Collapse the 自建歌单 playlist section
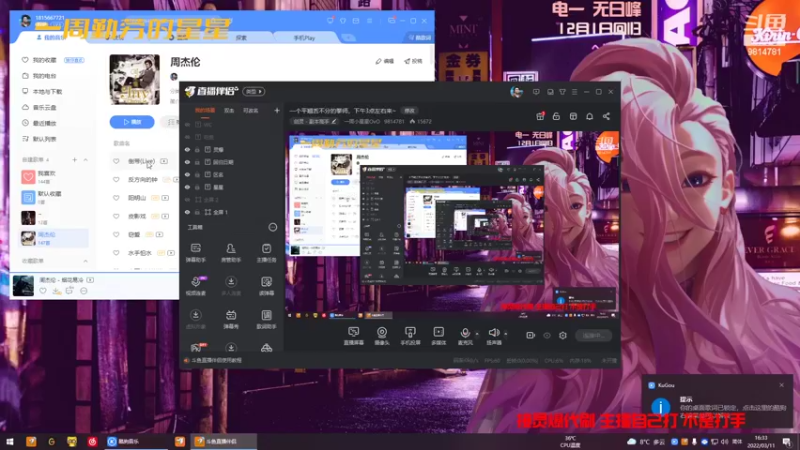Image resolution: width=800 pixels, height=450 pixels. [x=85, y=160]
